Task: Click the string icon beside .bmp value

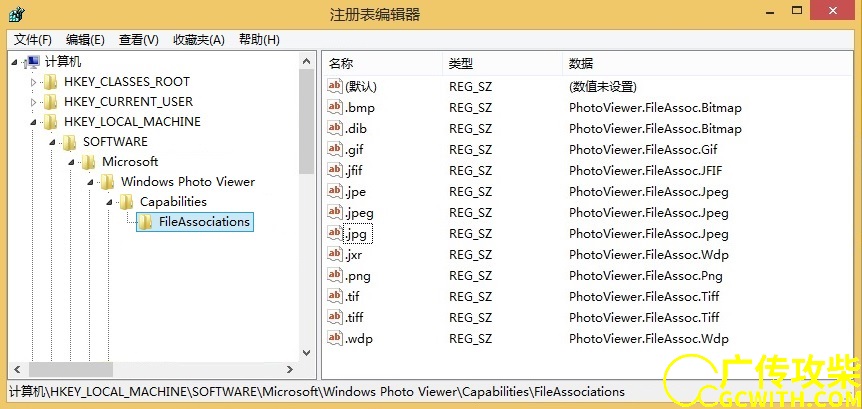Action: [335, 107]
